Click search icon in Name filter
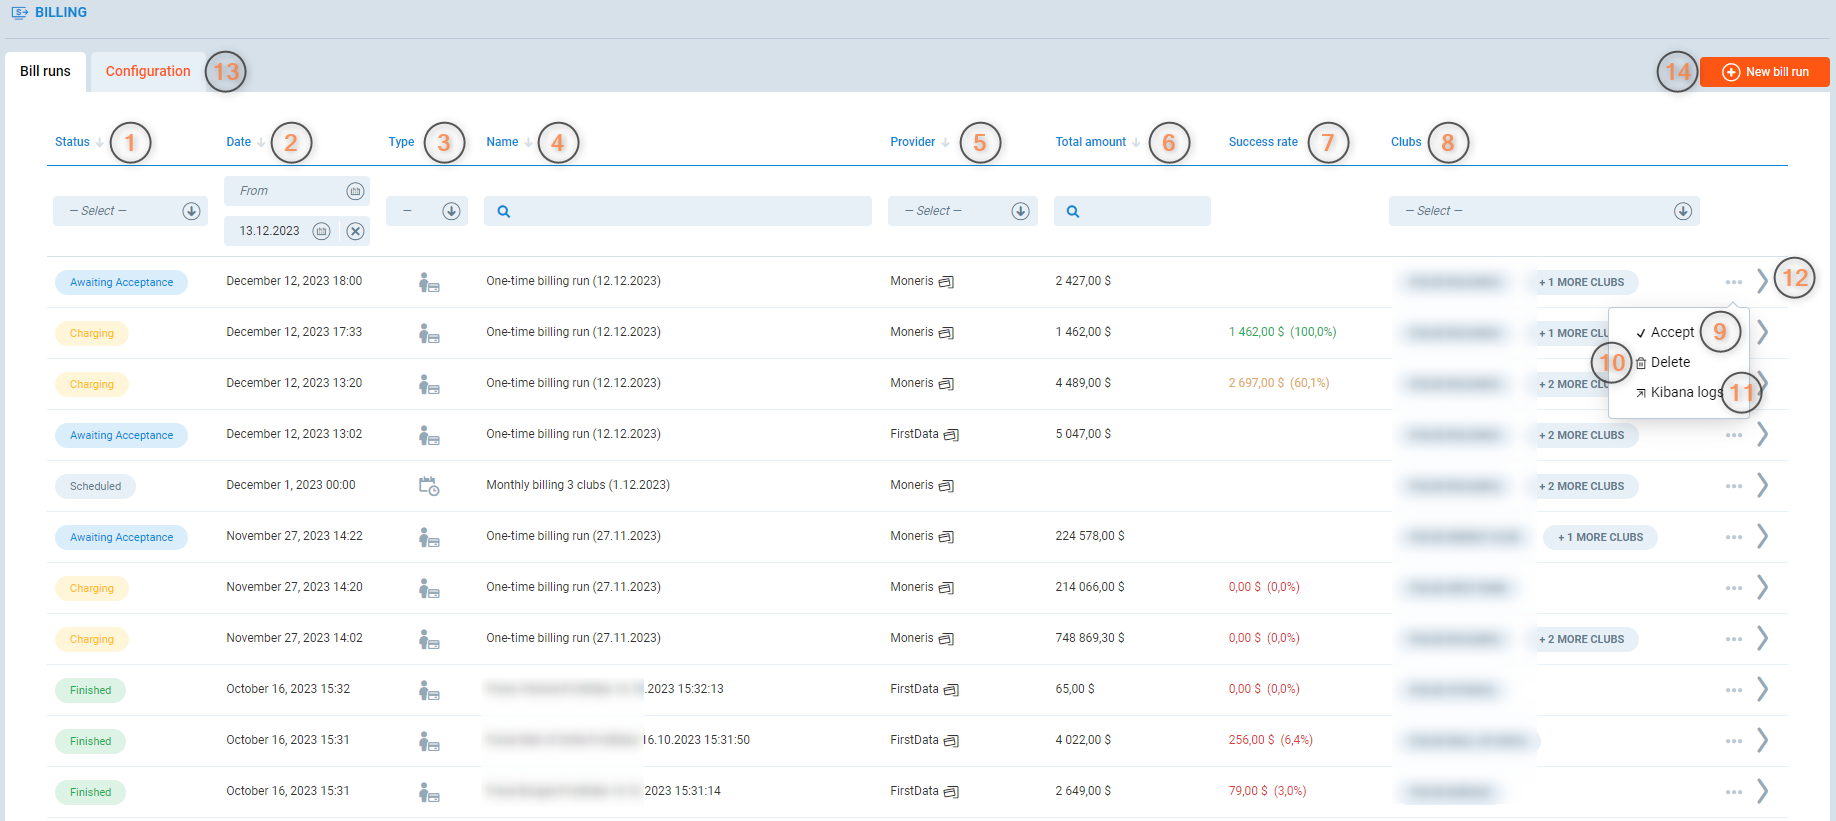Screen dimensions: 1836x821 (504, 211)
